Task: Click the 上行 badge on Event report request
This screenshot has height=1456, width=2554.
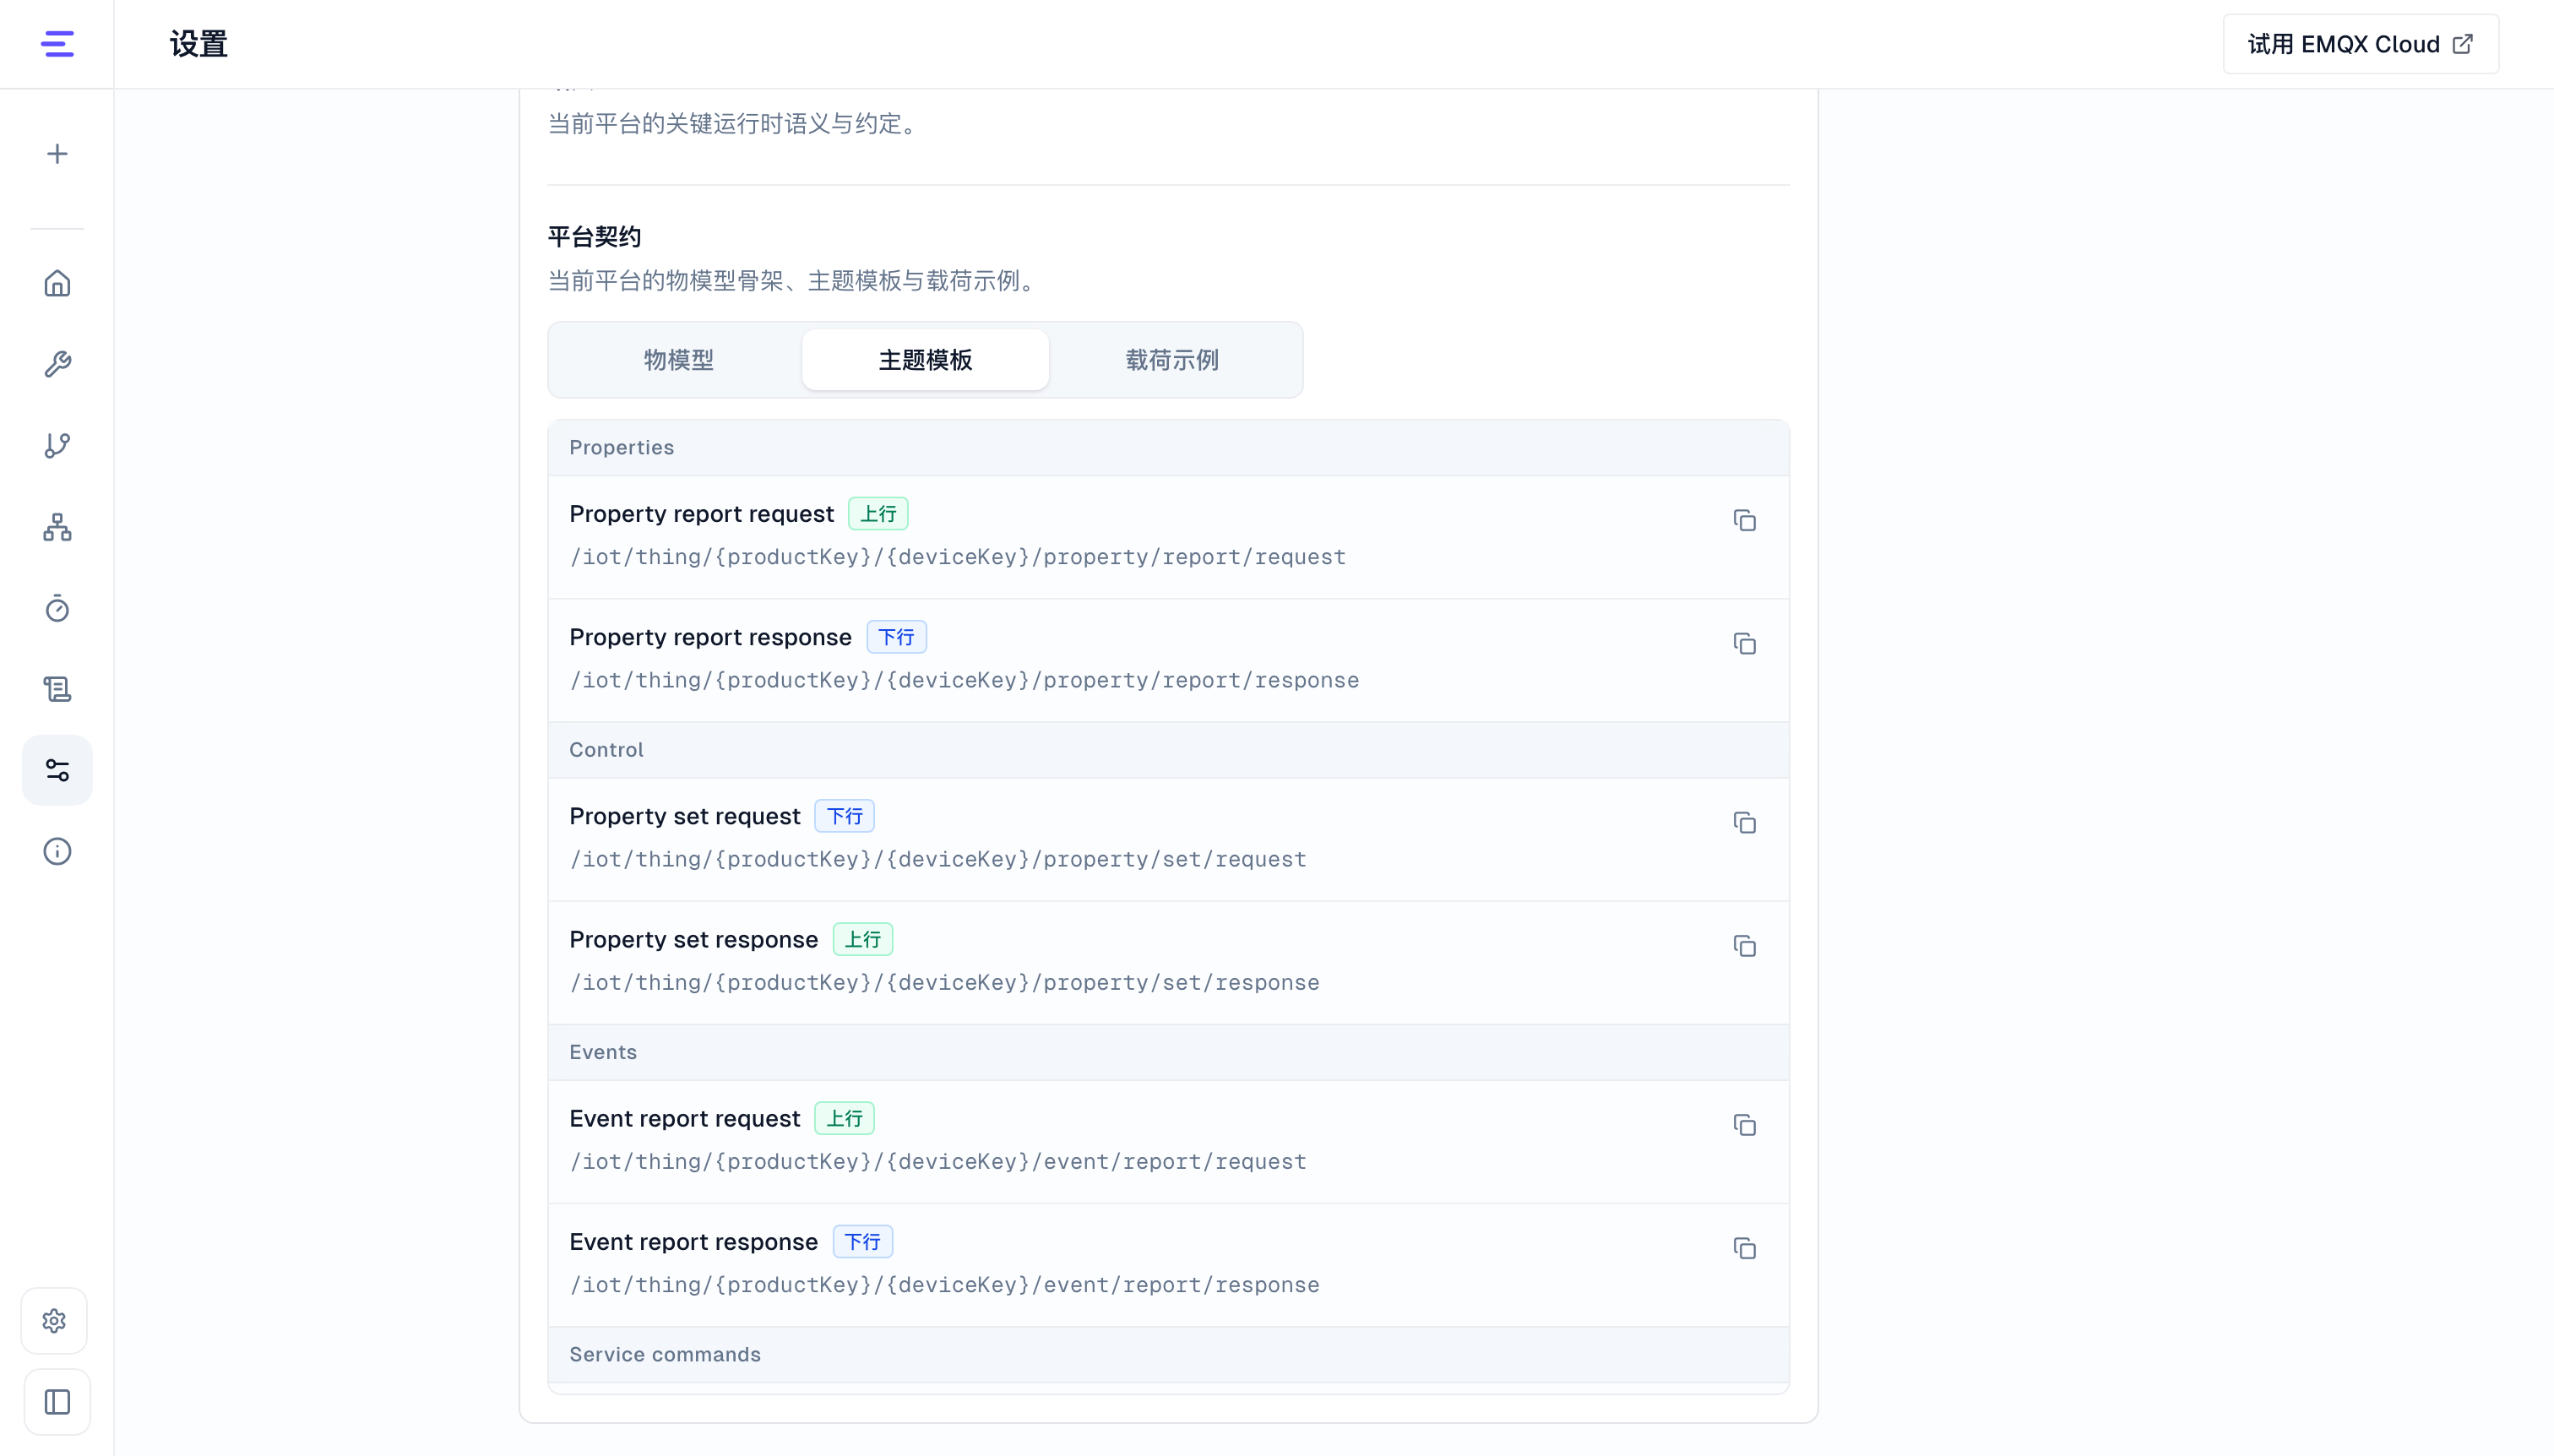Action: pyautogui.click(x=844, y=1118)
